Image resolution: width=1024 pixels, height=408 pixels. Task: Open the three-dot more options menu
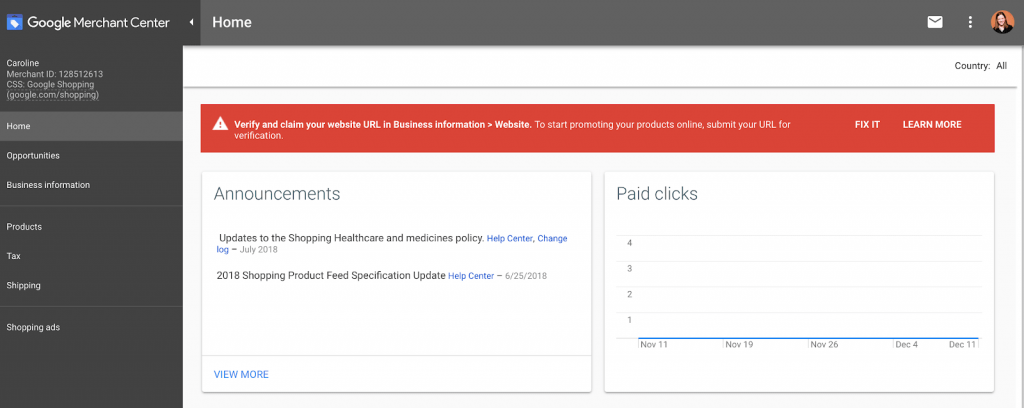pyautogui.click(x=969, y=22)
